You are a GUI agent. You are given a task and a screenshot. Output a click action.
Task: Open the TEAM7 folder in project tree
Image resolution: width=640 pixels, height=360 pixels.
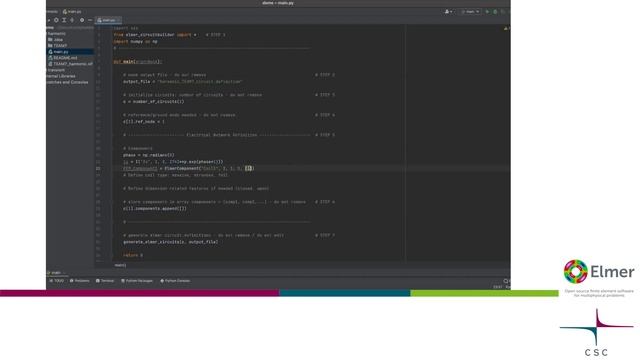click(58, 46)
